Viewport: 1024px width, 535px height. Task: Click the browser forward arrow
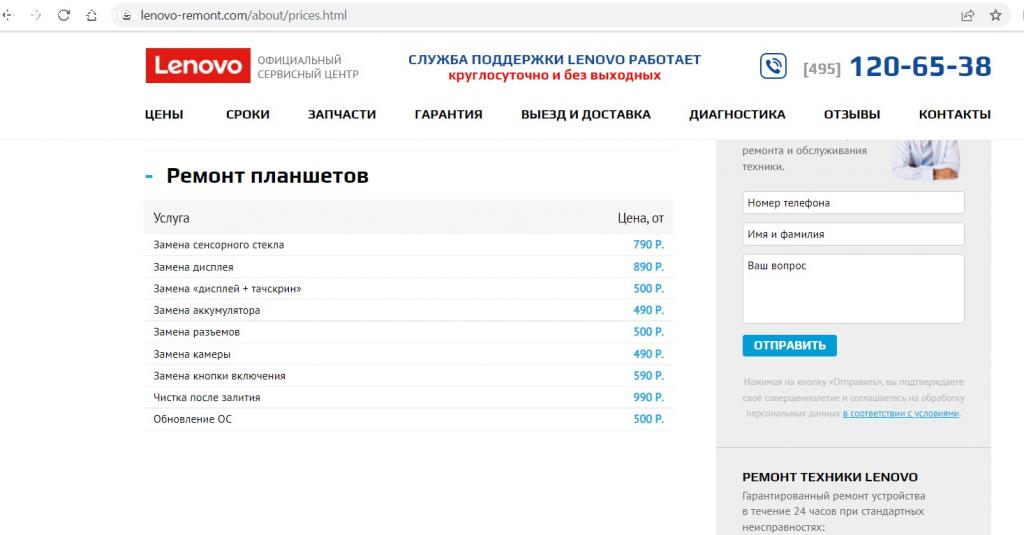36,15
